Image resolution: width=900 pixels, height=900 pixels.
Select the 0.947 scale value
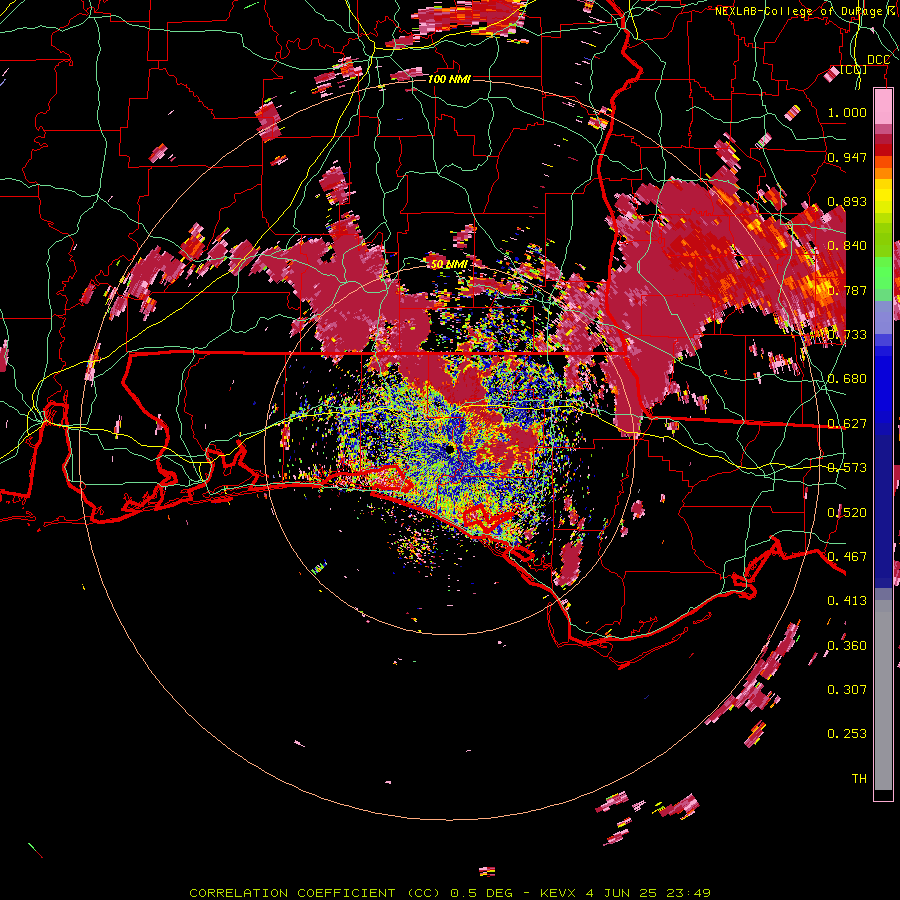coord(847,157)
